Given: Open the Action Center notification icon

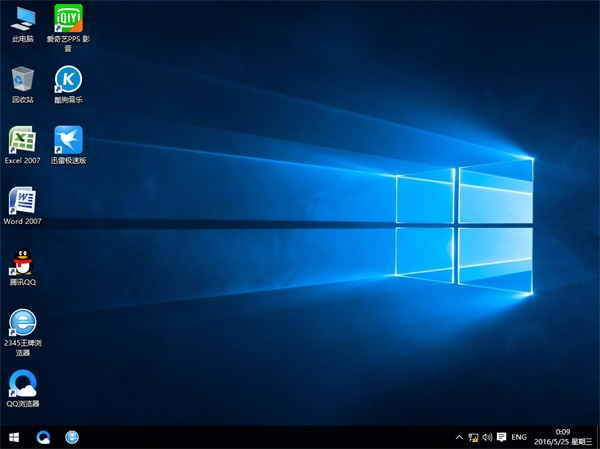Looking at the screenshot, I should click(501, 437).
